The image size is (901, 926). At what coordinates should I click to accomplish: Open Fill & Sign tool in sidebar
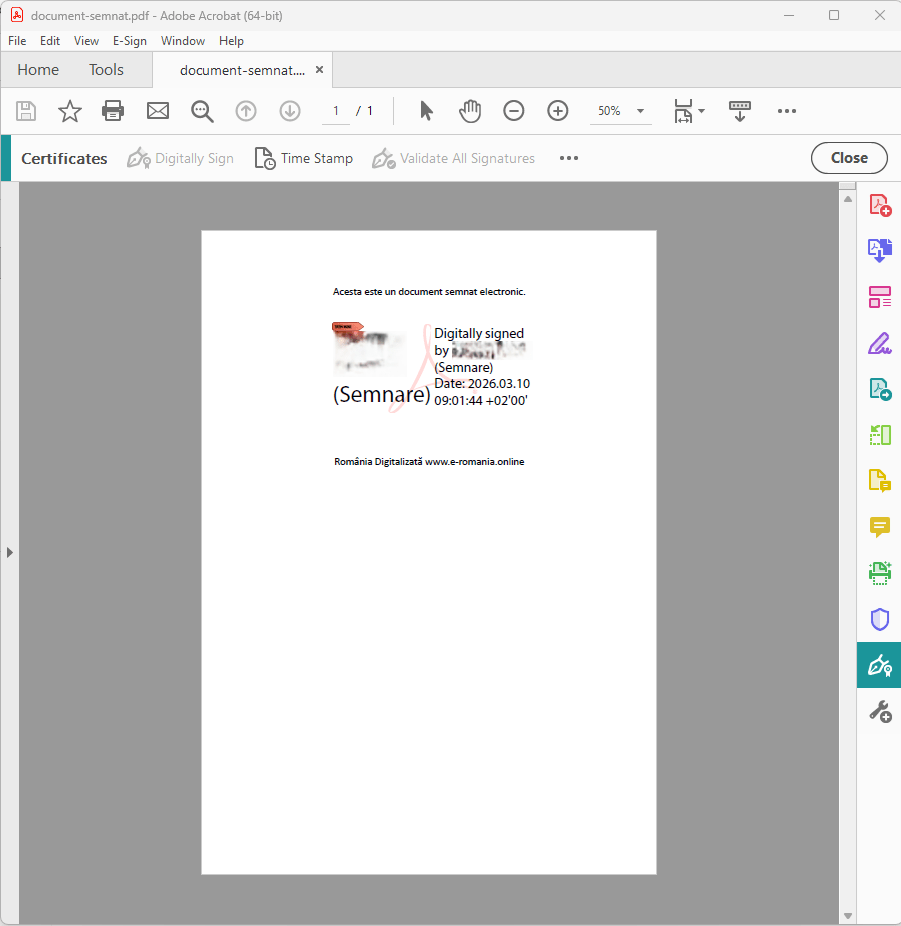(879, 343)
